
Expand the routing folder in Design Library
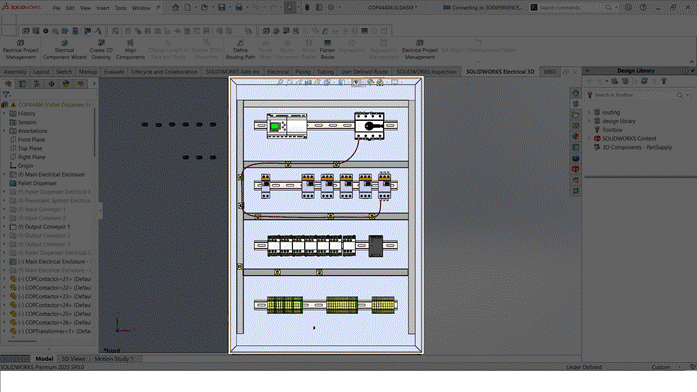[x=589, y=112]
